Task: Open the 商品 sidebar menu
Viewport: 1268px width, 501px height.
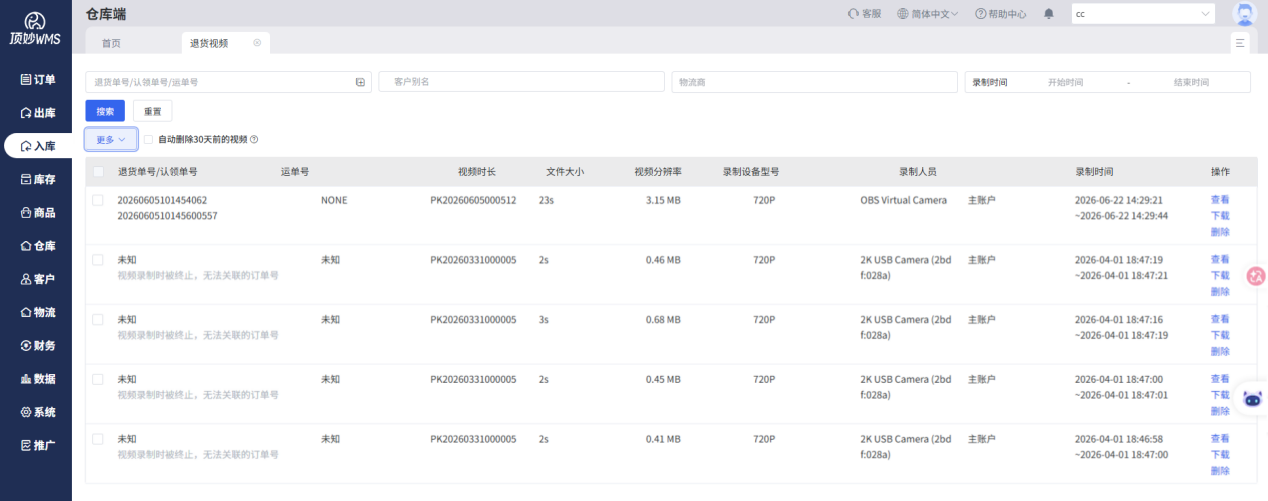Action: click(x=37, y=213)
